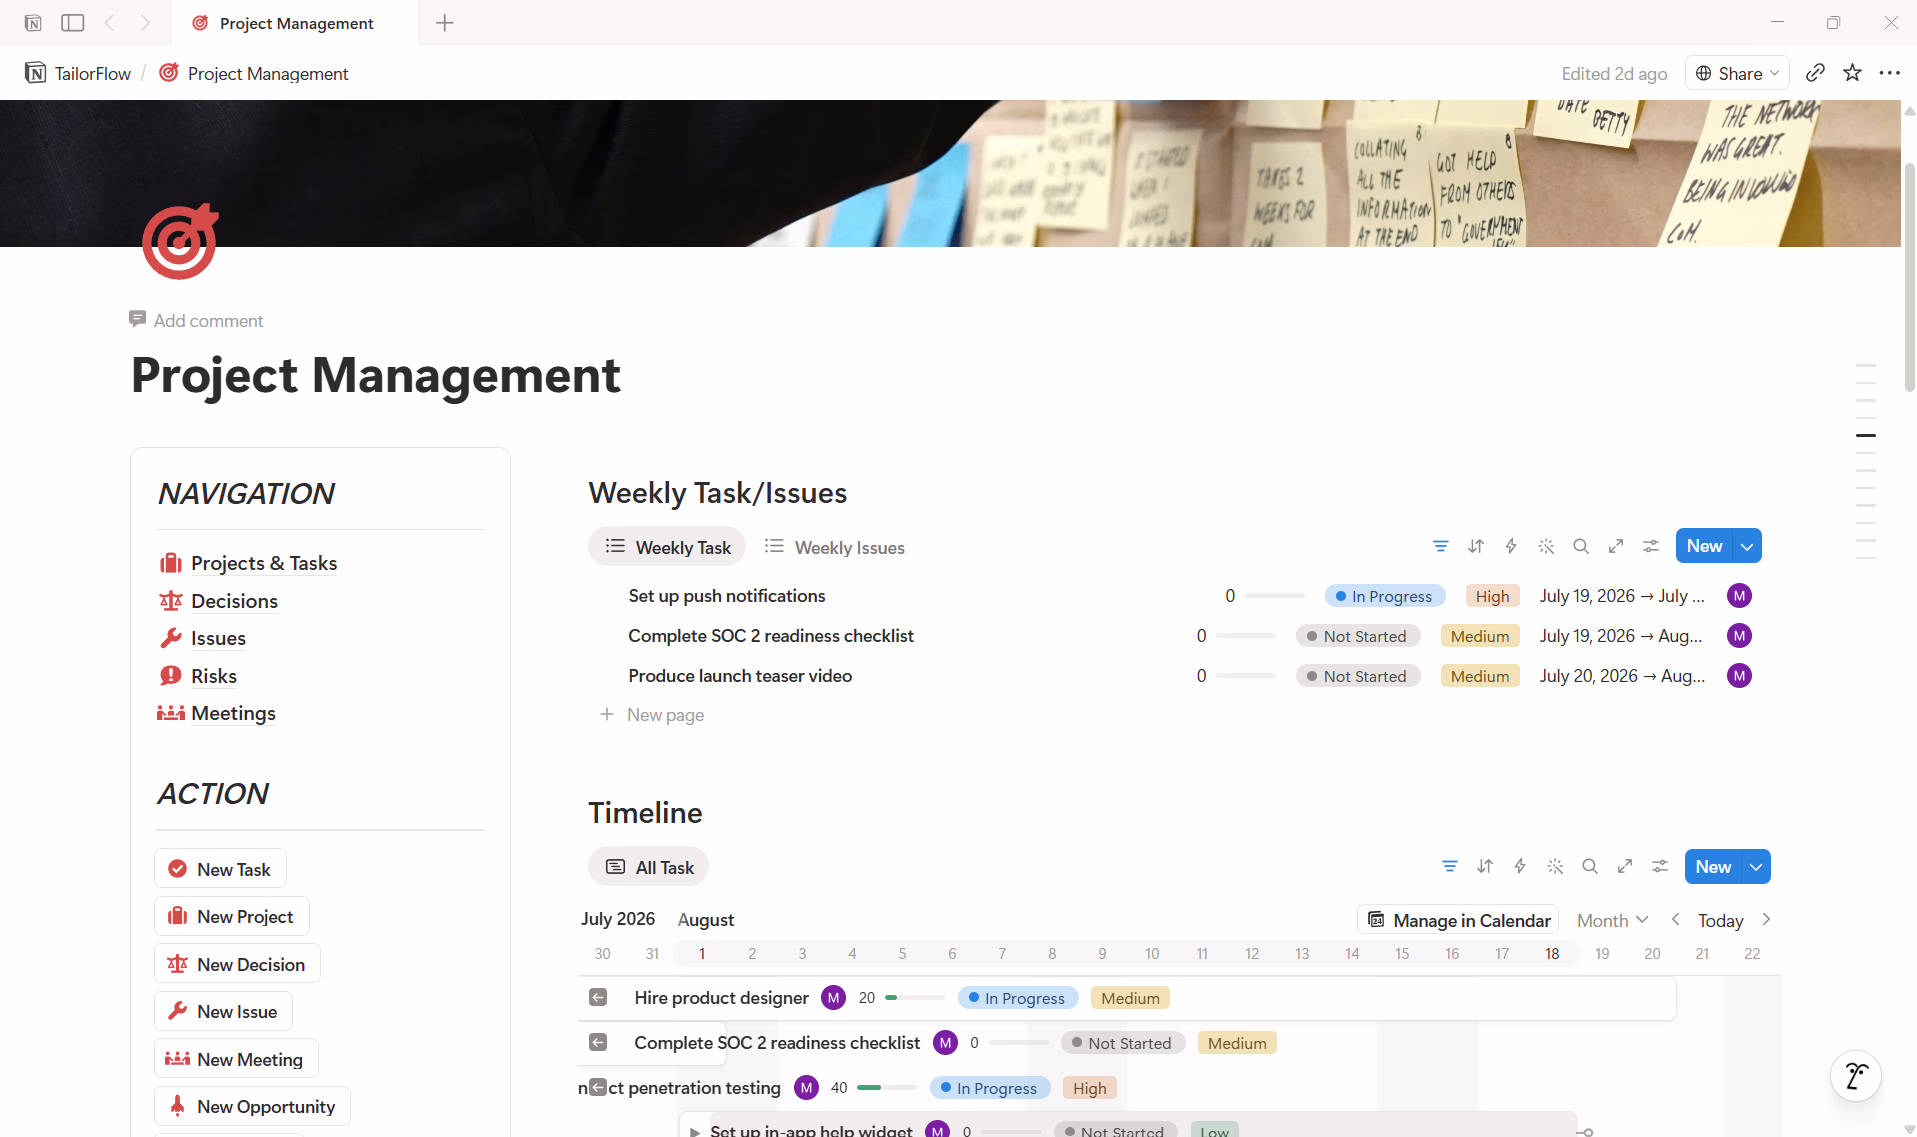Click the page vertical scrollbar

click(x=1909, y=280)
